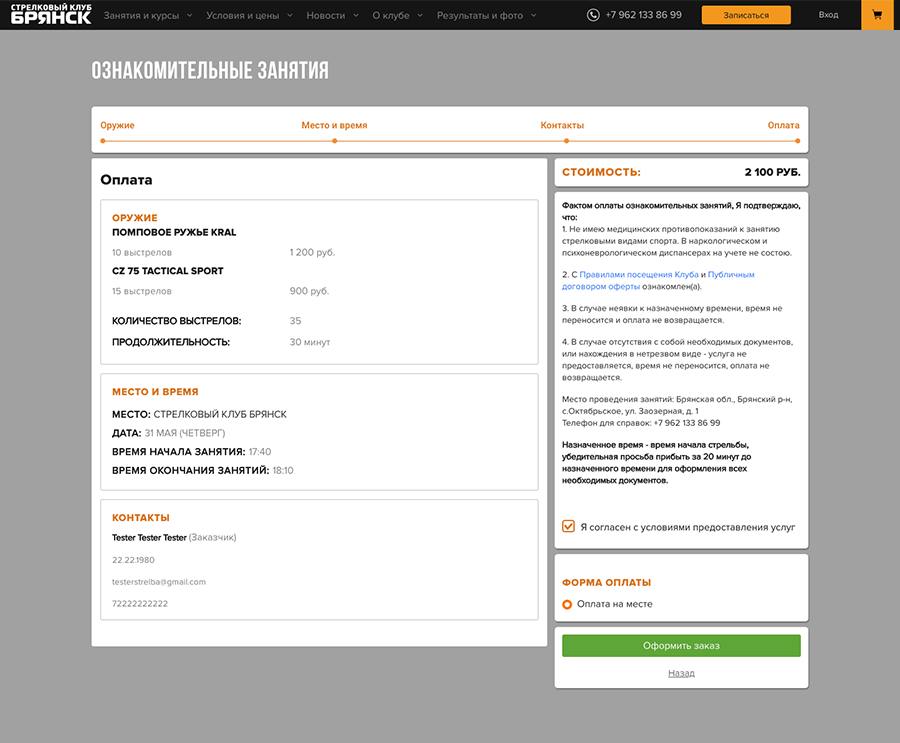Screen dimensions: 900x743
Task: Click the green Оформить заказ button
Action: 681,645
